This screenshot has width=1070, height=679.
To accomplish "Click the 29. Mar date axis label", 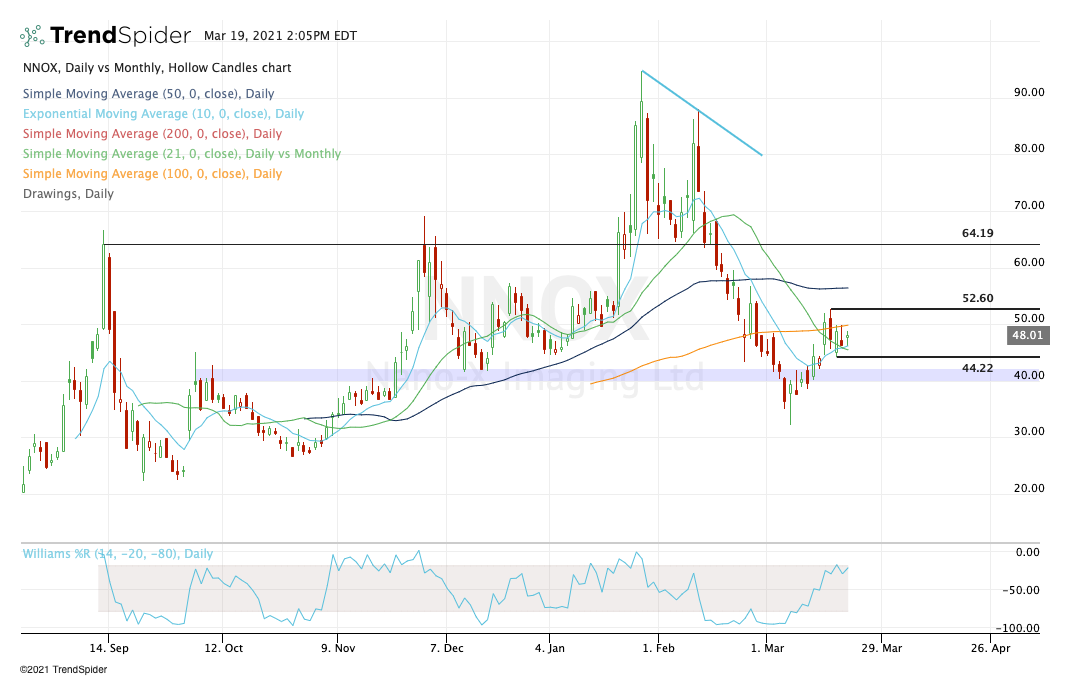I will pyautogui.click(x=882, y=648).
